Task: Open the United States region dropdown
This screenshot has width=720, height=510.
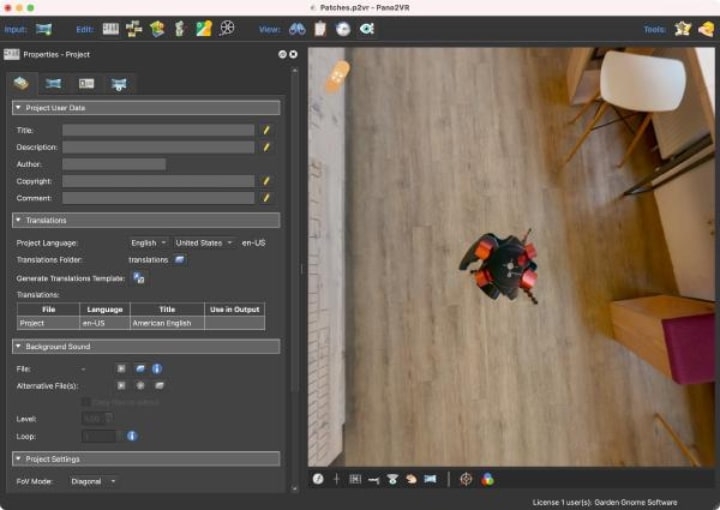Action: click(204, 243)
